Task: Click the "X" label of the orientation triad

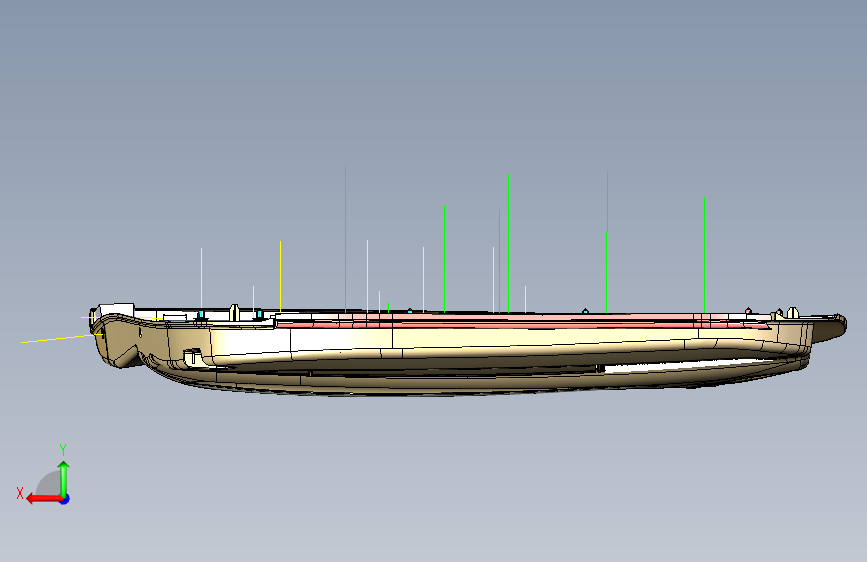Action: pyautogui.click(x=20, y=493)
